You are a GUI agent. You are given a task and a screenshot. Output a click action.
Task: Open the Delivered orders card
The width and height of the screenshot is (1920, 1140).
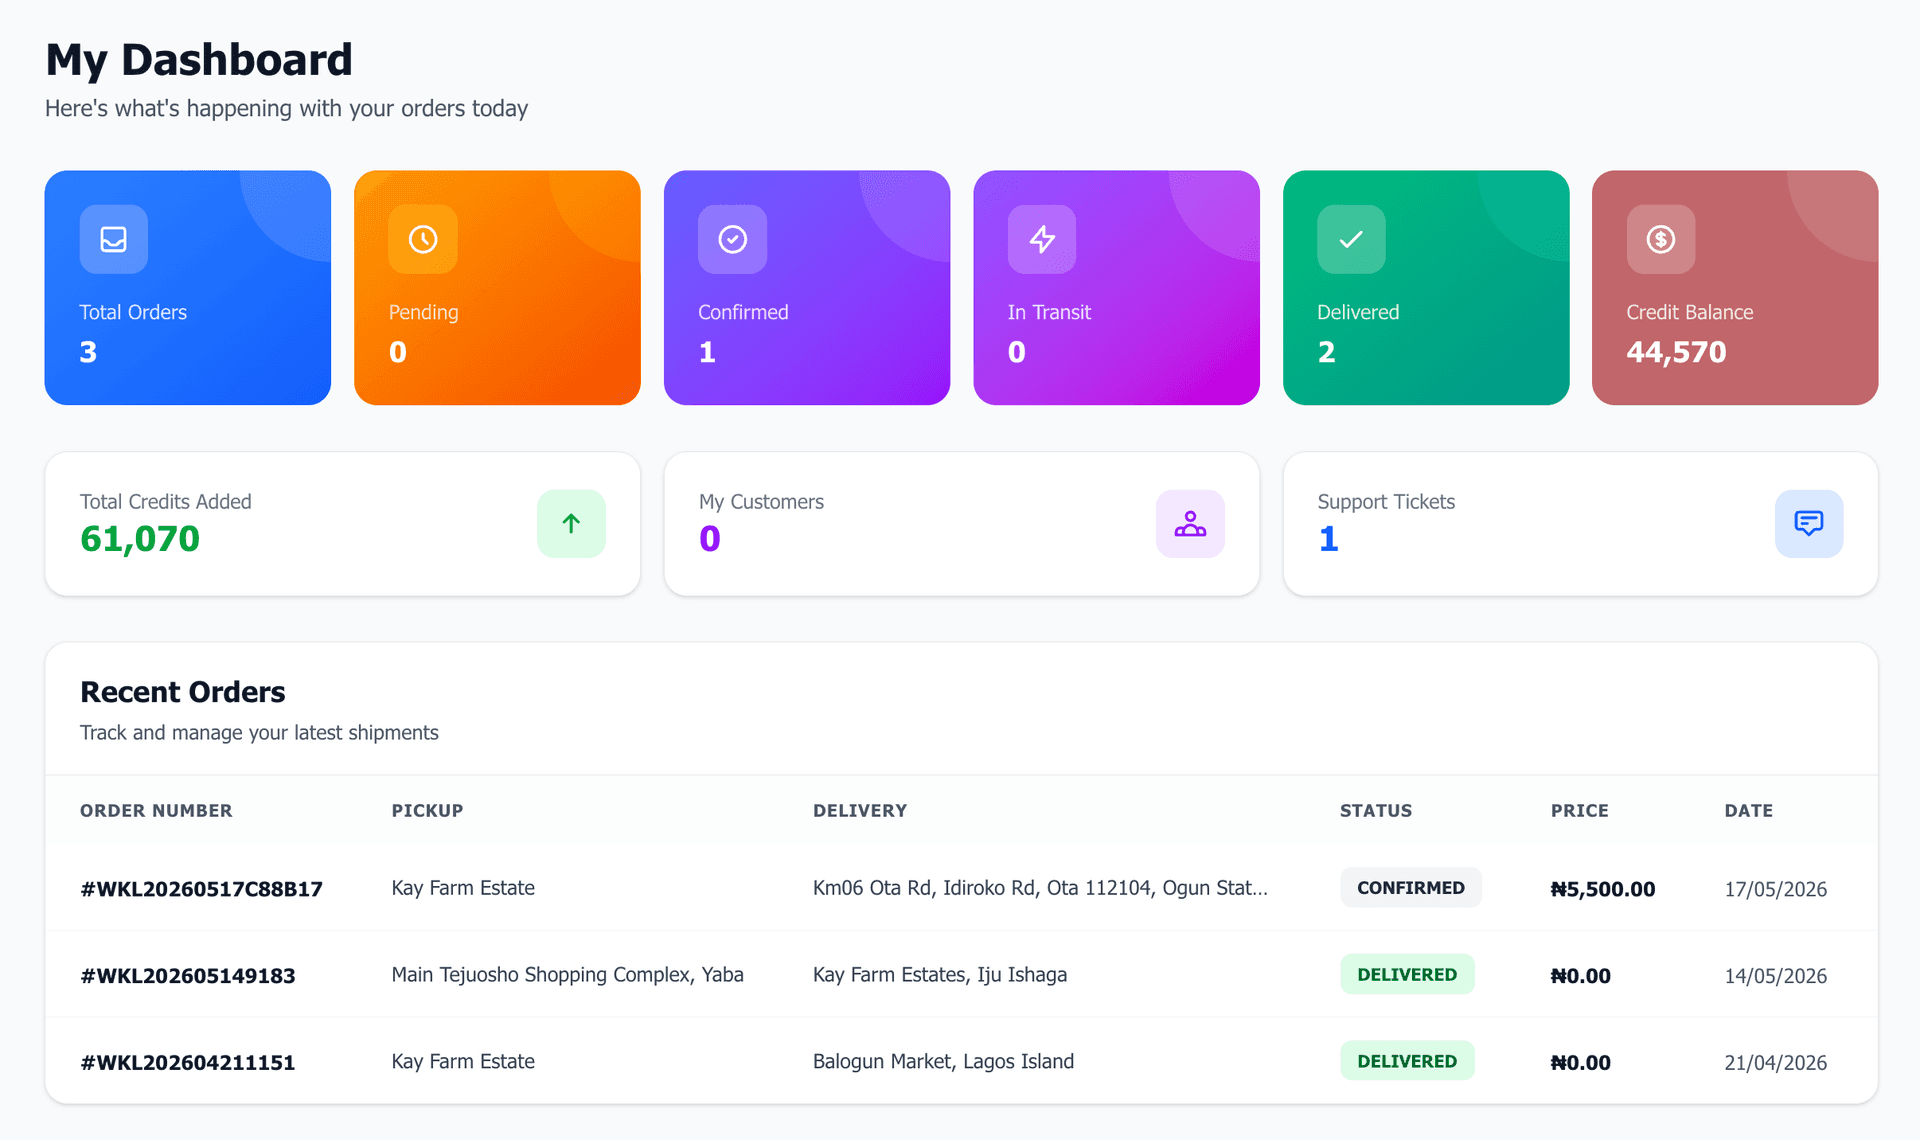pyautogui.click(x=1426, y=287)
